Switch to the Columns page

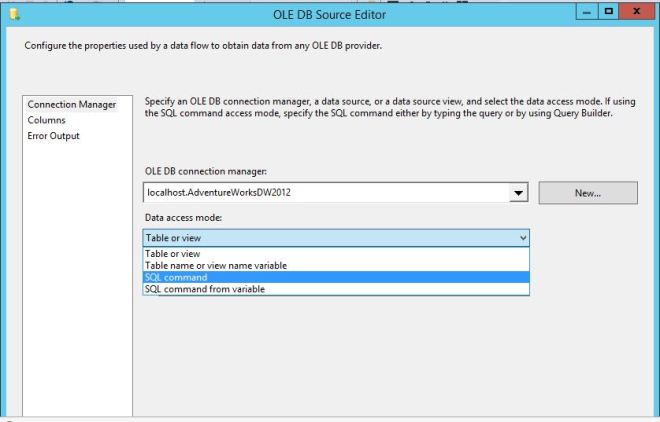click(47, 120)
